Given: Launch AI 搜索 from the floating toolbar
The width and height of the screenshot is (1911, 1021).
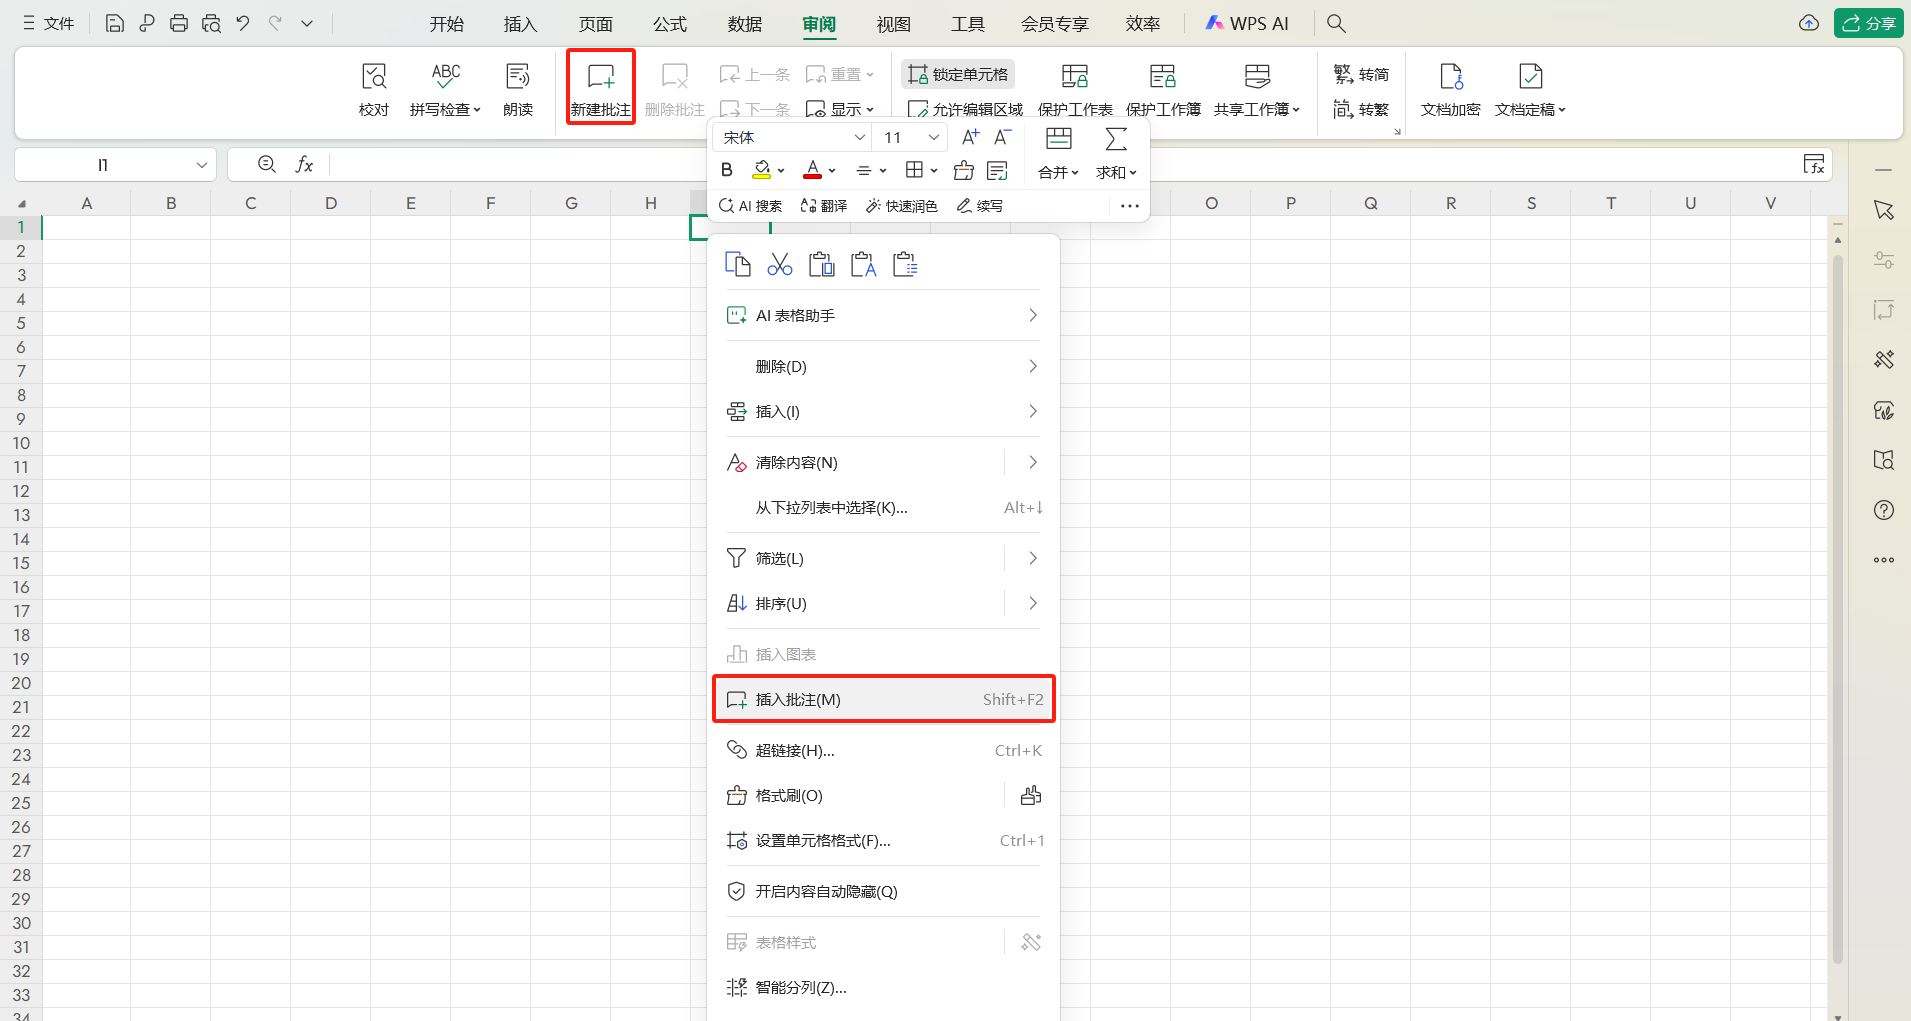Looking at the screenshot, I should [x=749, y=205].
